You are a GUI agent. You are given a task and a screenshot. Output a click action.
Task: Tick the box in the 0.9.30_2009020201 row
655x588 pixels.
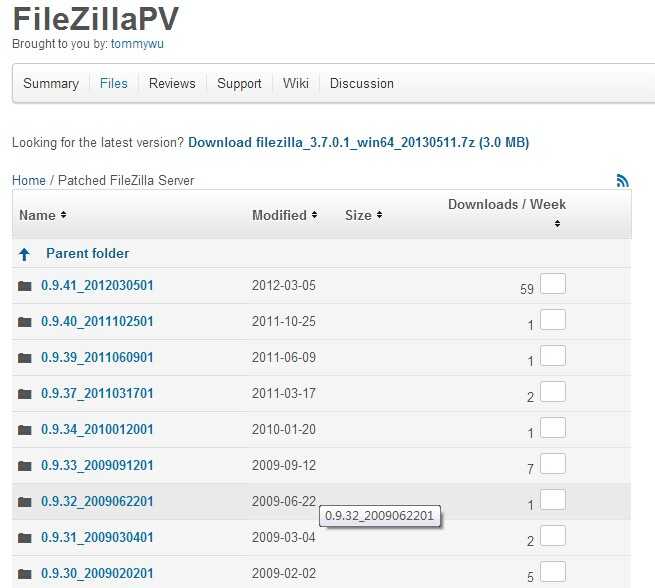[x=553, y=571]
